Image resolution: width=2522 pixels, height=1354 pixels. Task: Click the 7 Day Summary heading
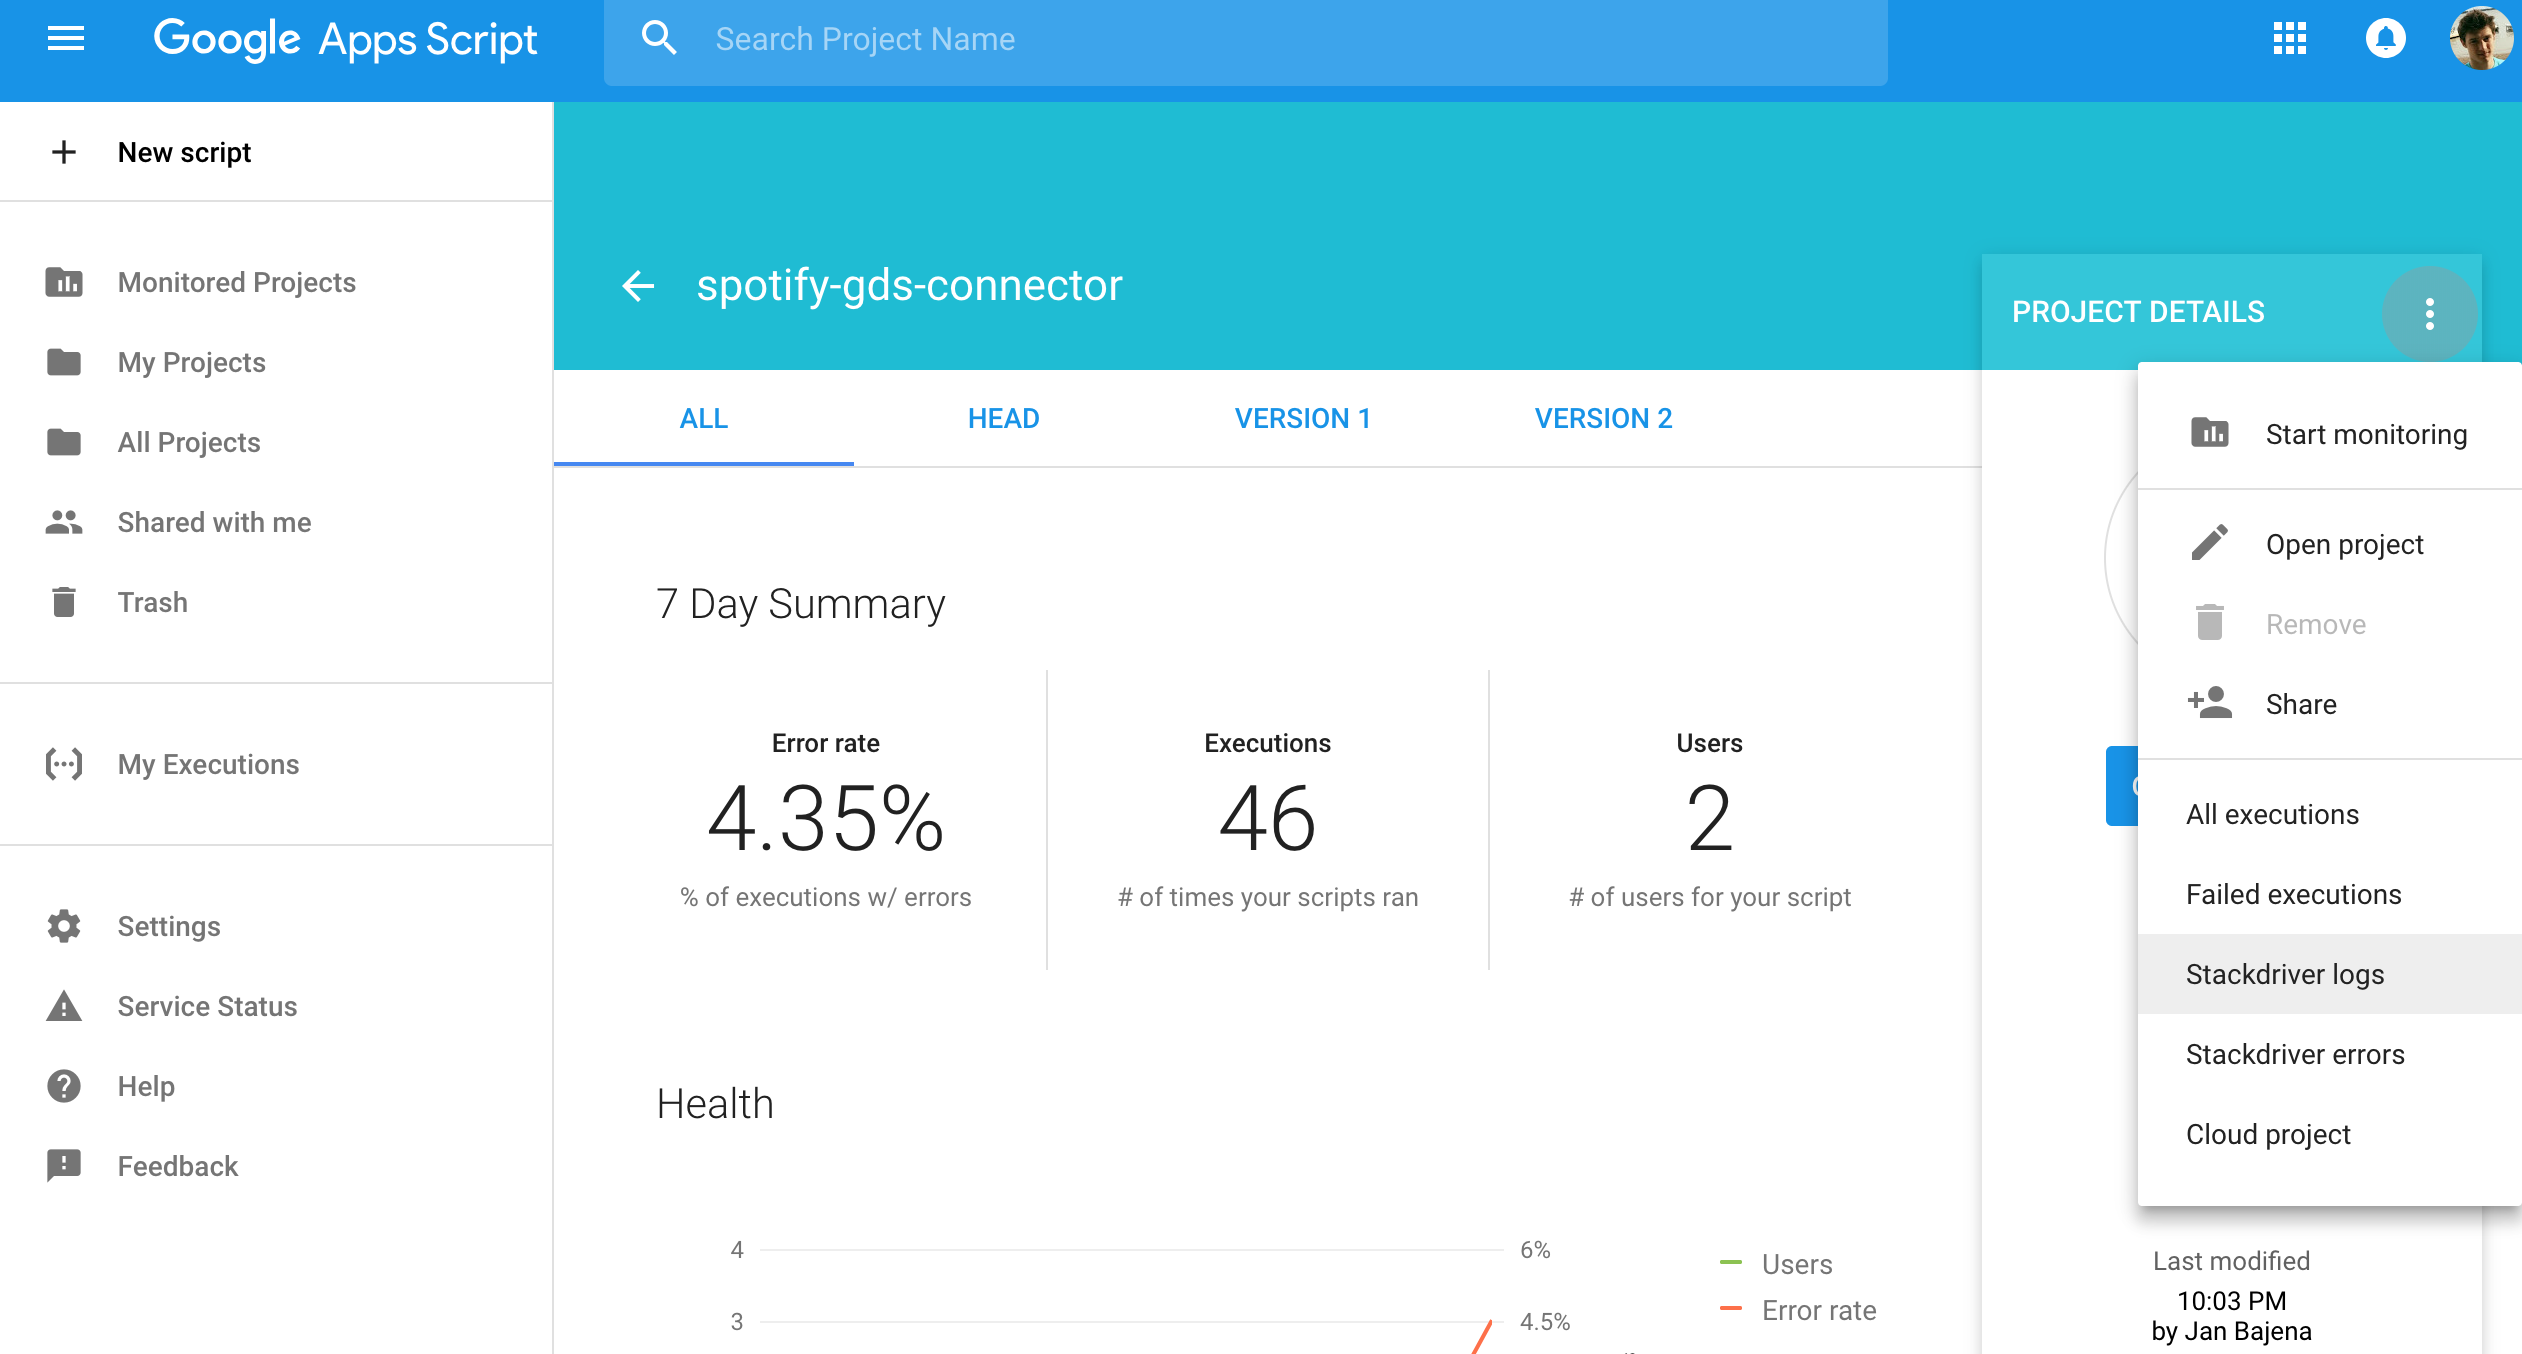[x=800, y=604]
